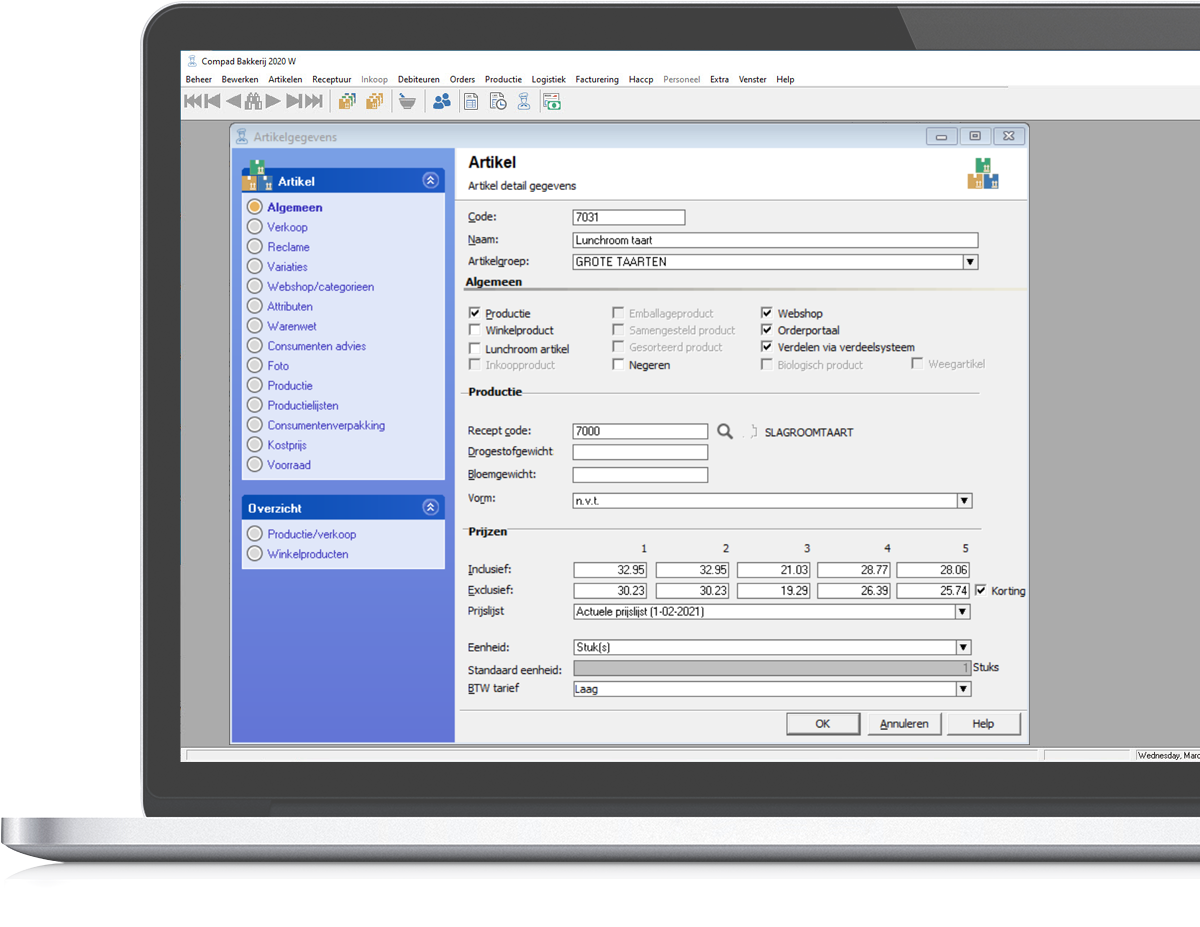Open the Logistiek menu
Viewport: 1200px width, 927px height.
click(x=548, y=79)
